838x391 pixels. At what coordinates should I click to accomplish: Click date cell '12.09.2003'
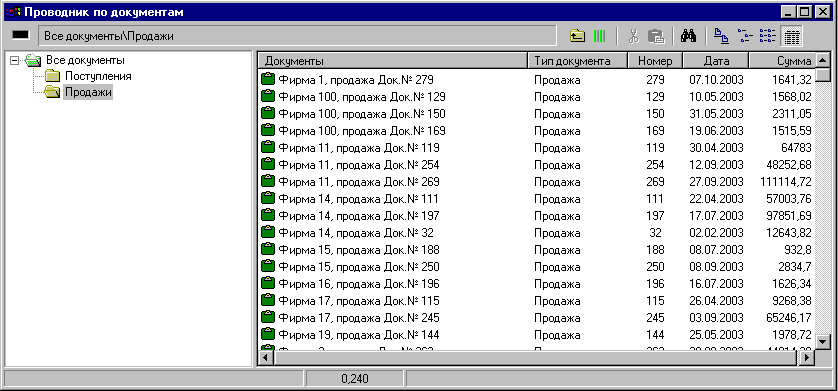tap(716, 165)
